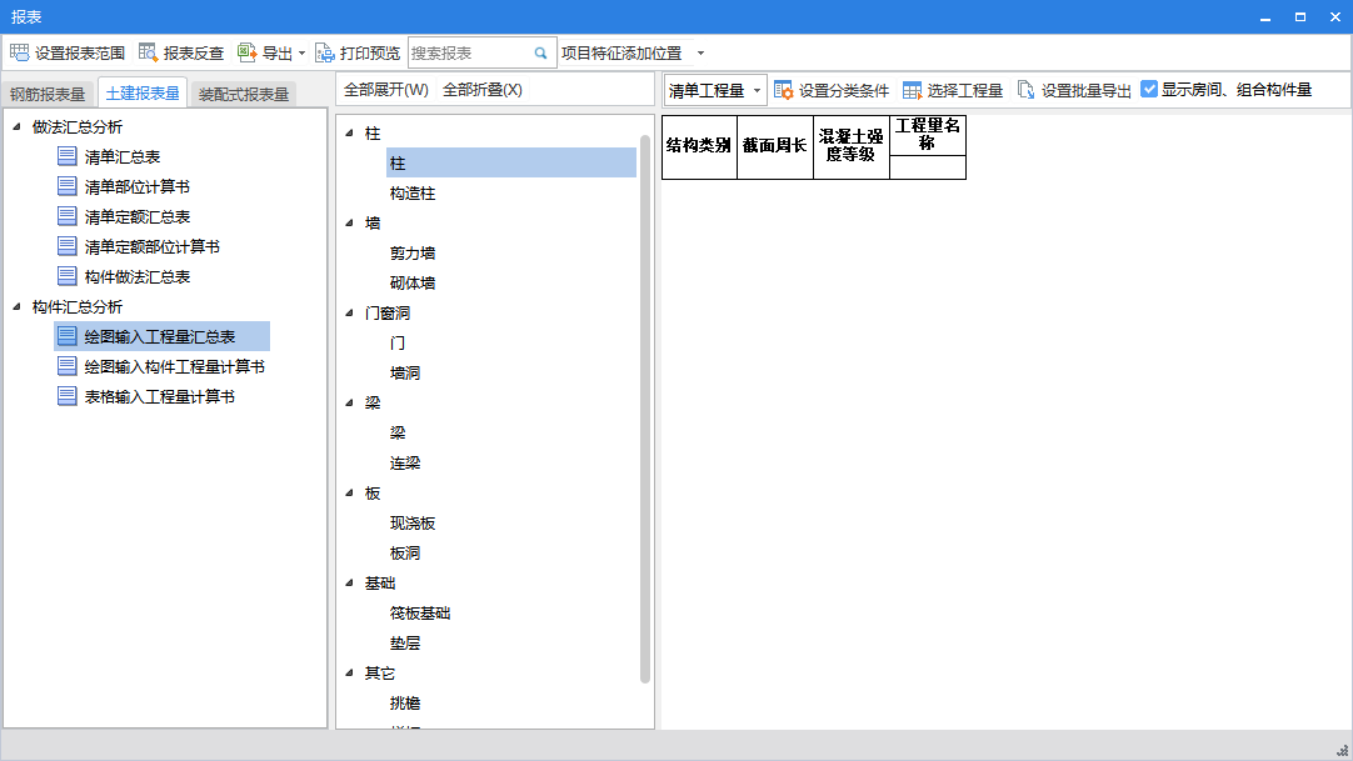
Task: Collapse the 门窗洞 category node
Action: (x=349, y=313)
